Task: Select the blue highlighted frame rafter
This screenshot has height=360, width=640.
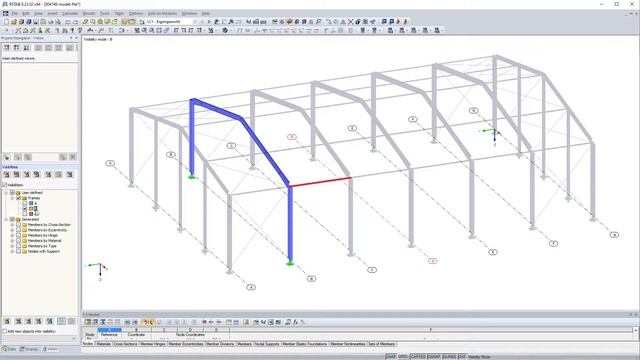Action: [x=265, y=152]
